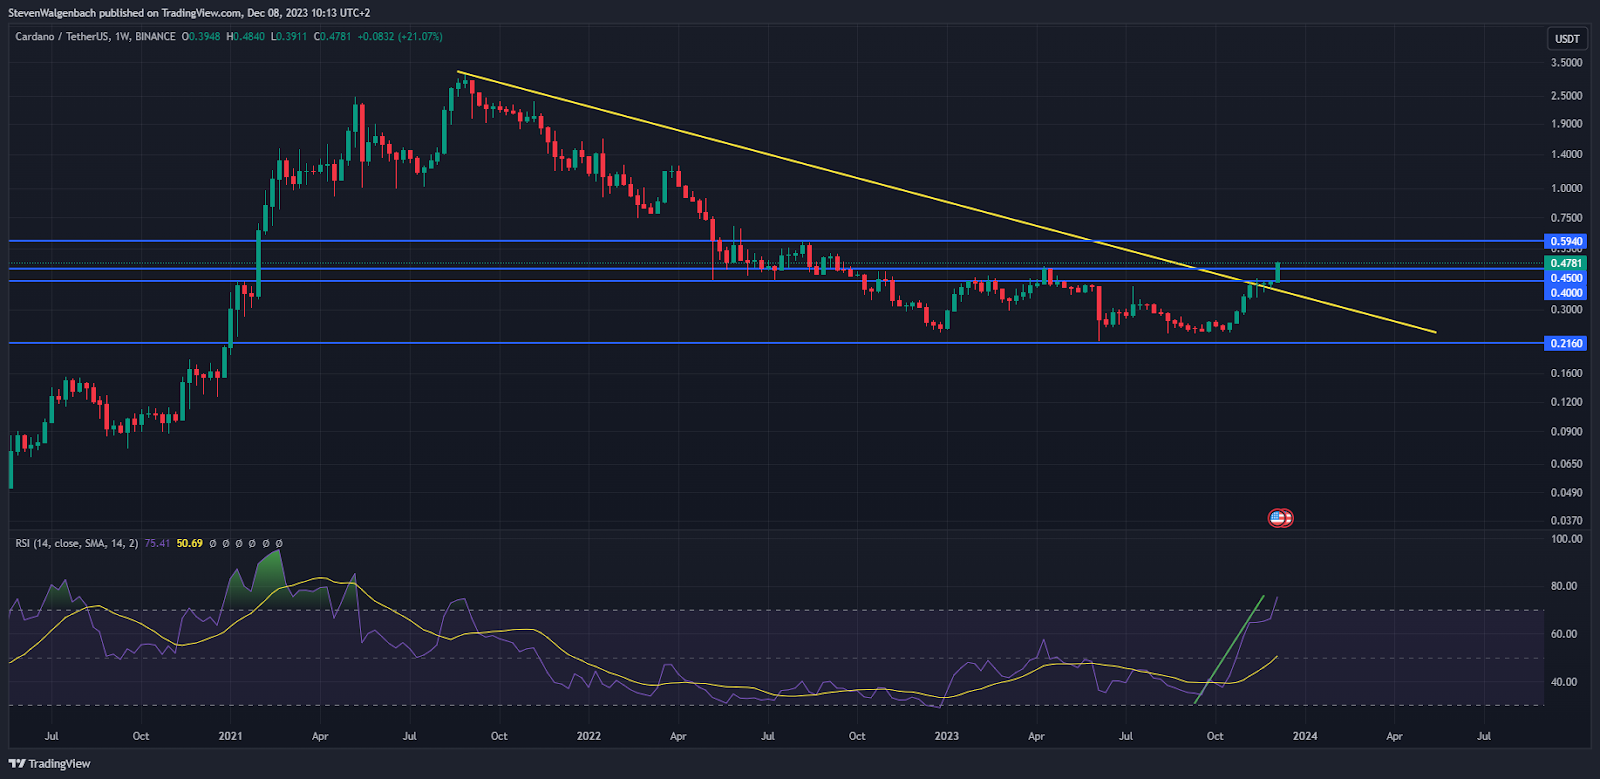This screenshot has width=1600, height=779.
Task: Click the green 0.4781 current price tag
Action: tap(1566, 264)
